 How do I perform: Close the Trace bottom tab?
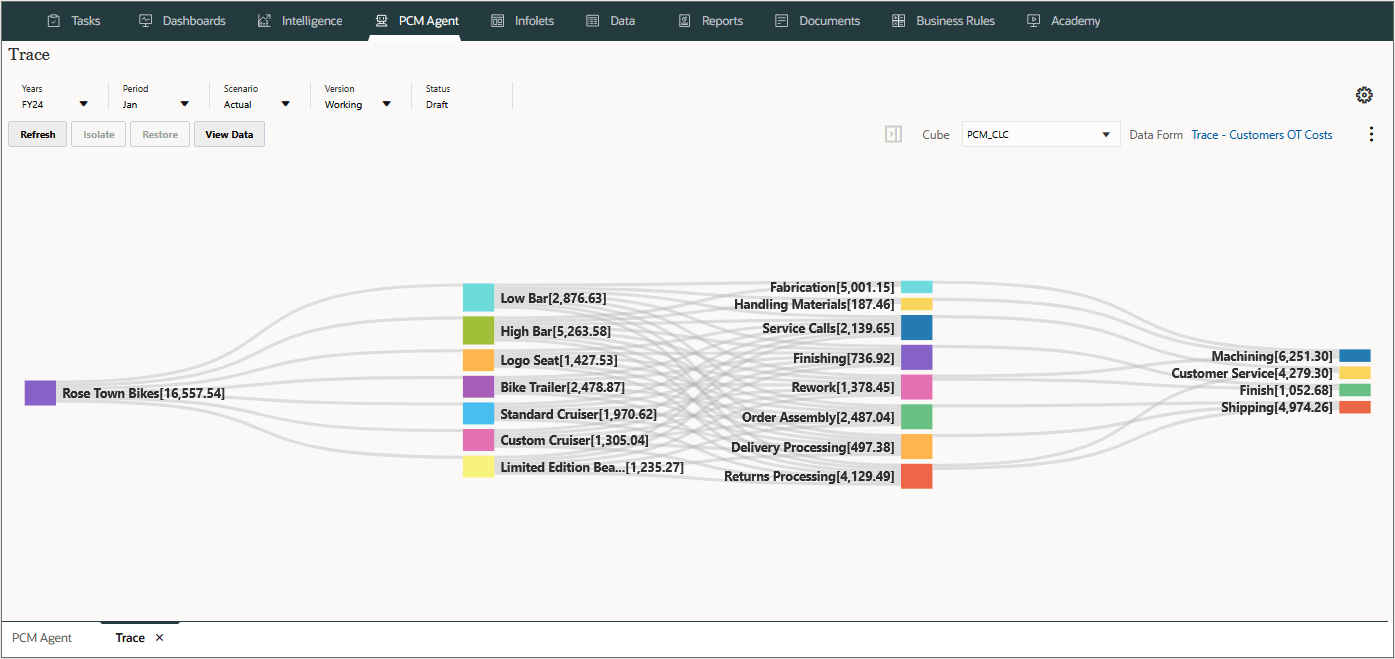pyautogui.click(x=159, y=638)
